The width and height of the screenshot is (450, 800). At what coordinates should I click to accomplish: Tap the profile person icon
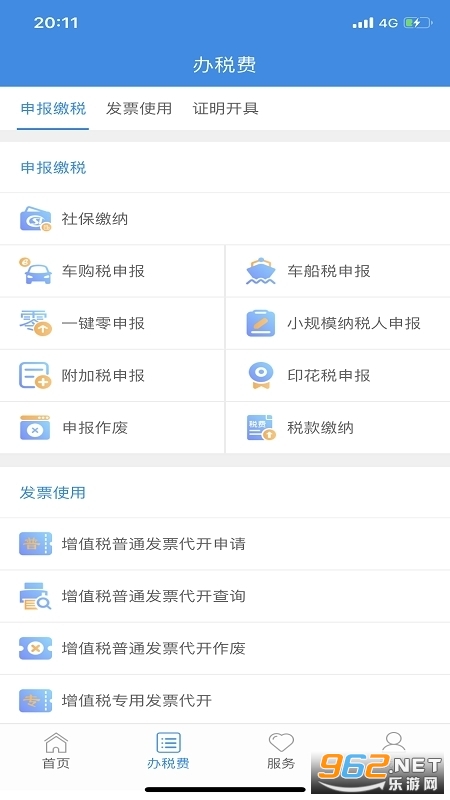(394, 741)
